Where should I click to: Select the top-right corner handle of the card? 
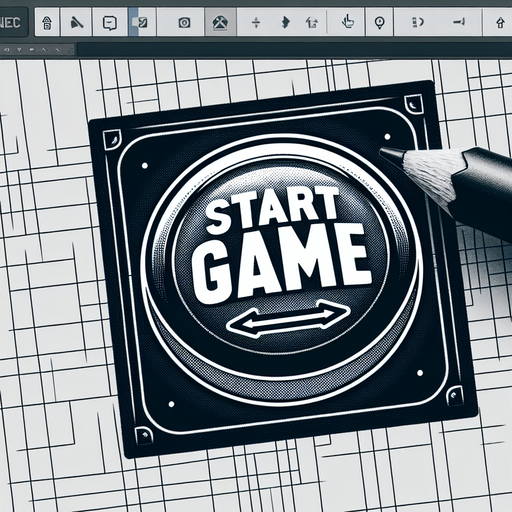coord(414,104)
